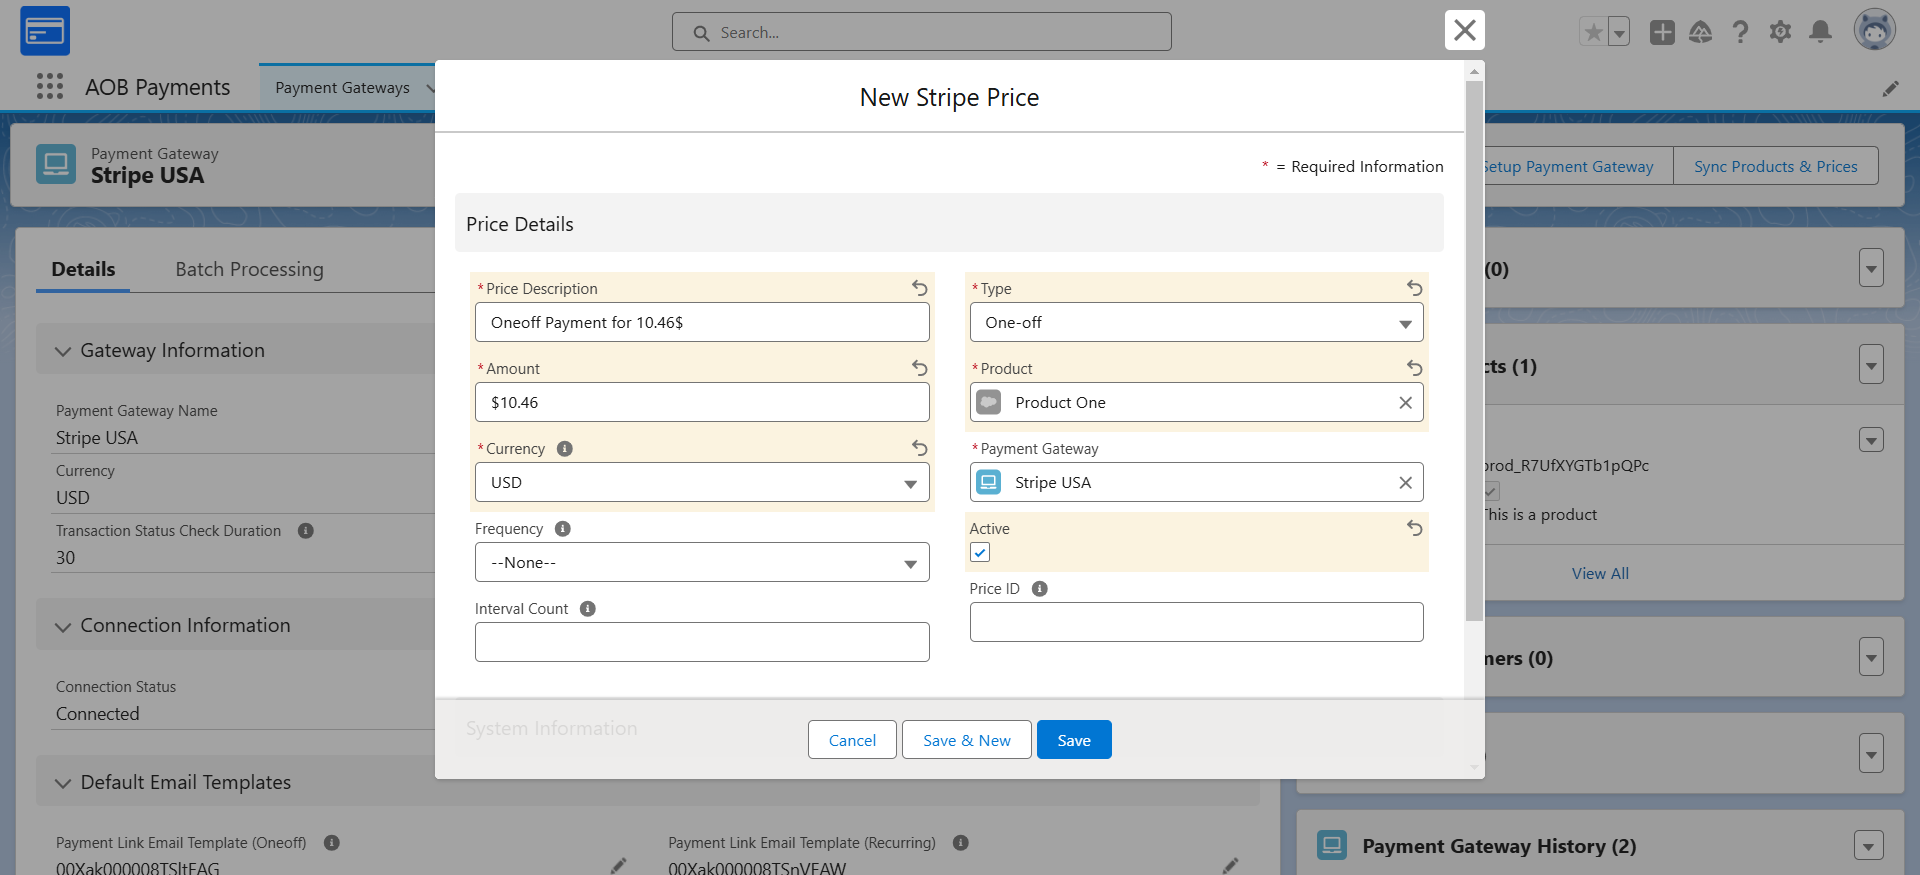This screenshot has height=875, width=1920.
Task: Undo changes to Product field
Action: pyautogui.click(x=1414, y=368)
